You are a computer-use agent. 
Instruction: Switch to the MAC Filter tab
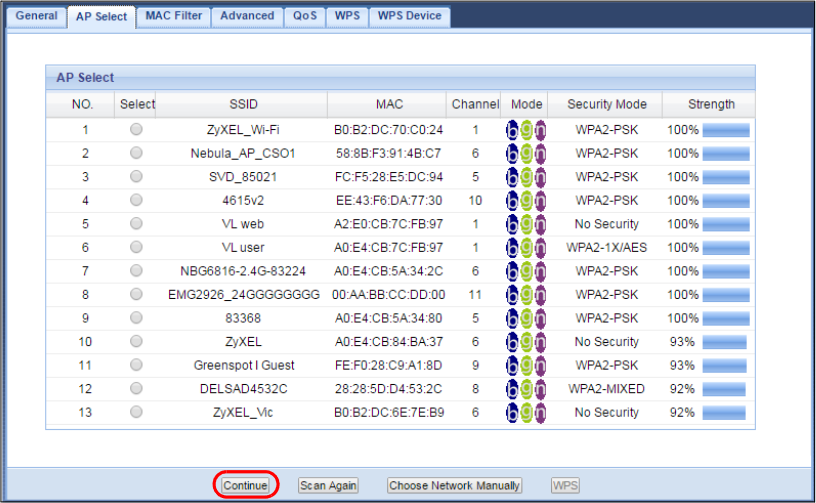coord(173,16)
